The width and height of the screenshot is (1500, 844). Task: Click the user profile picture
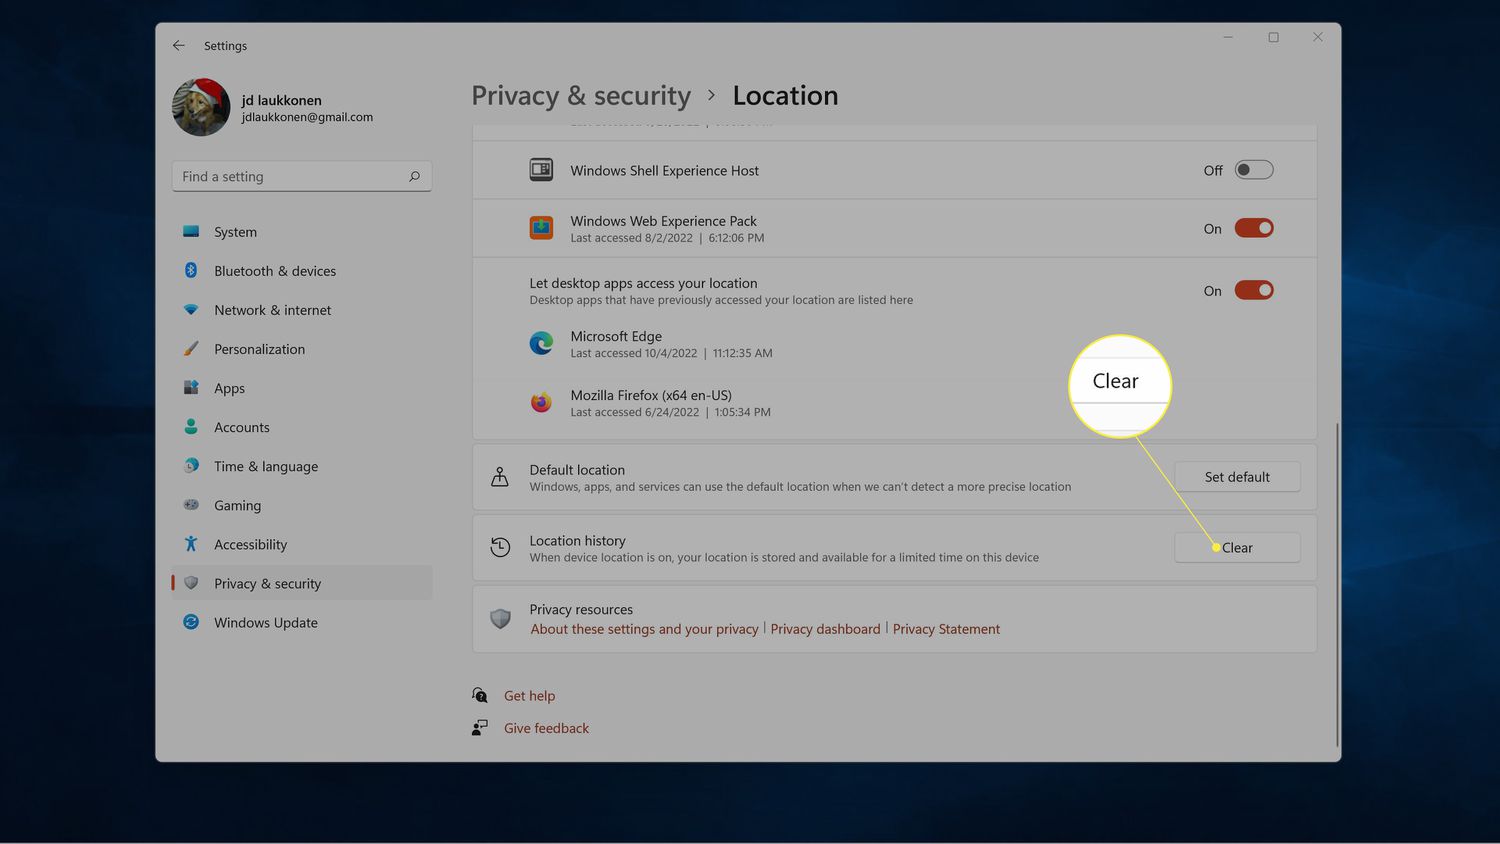click(201, 107)
